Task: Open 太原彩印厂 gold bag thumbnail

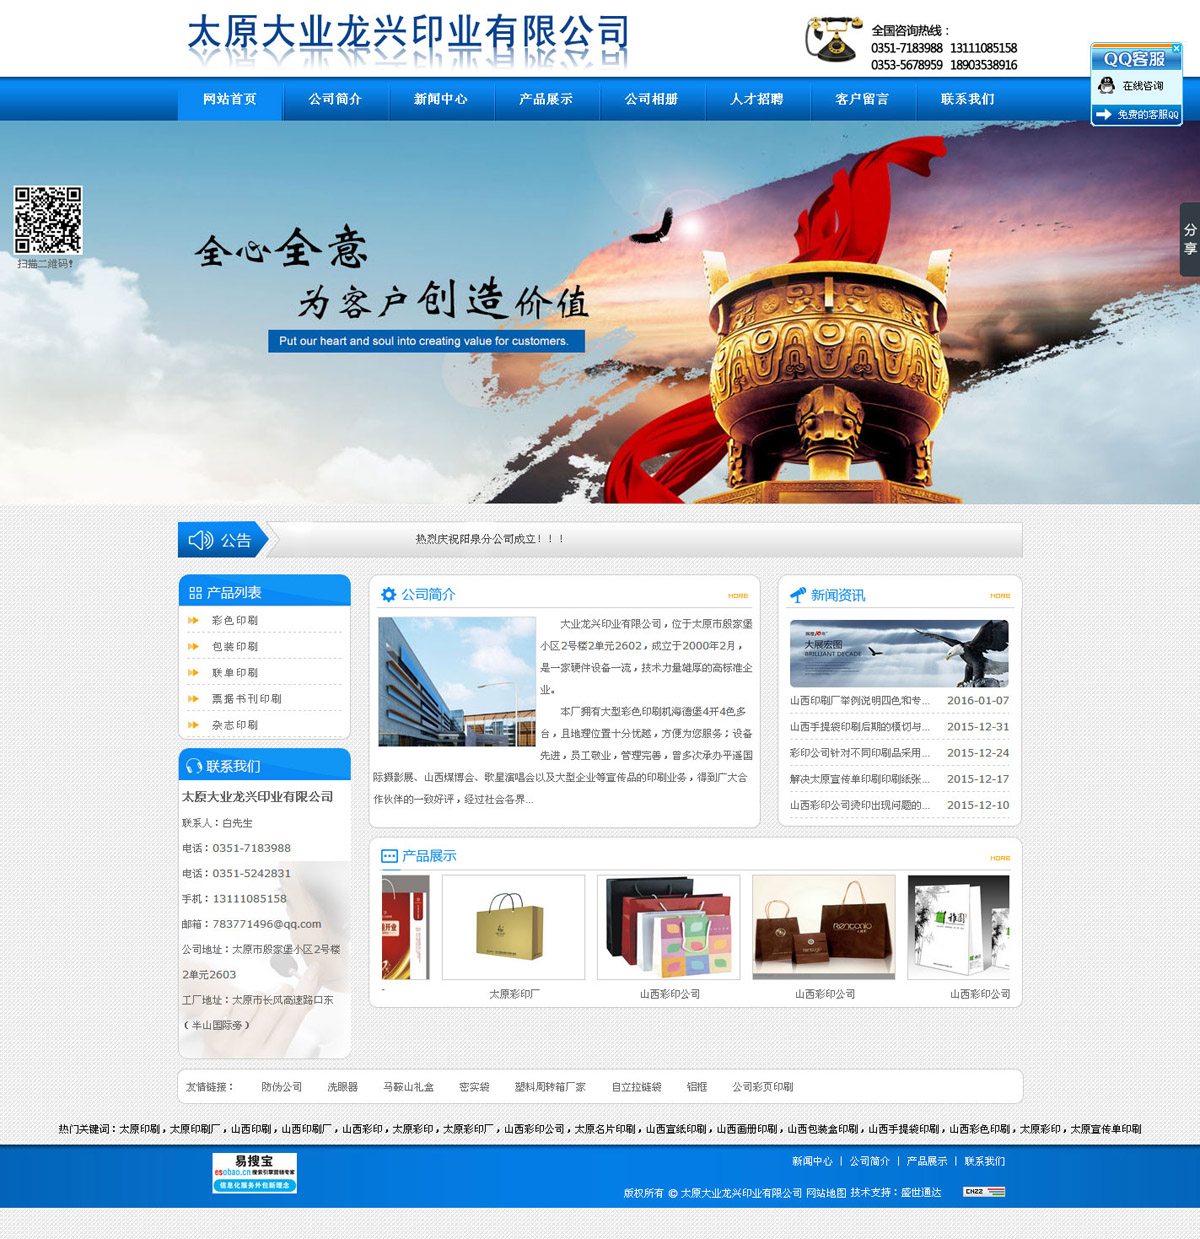Action: pyautogui.click(x=513, y=927)
